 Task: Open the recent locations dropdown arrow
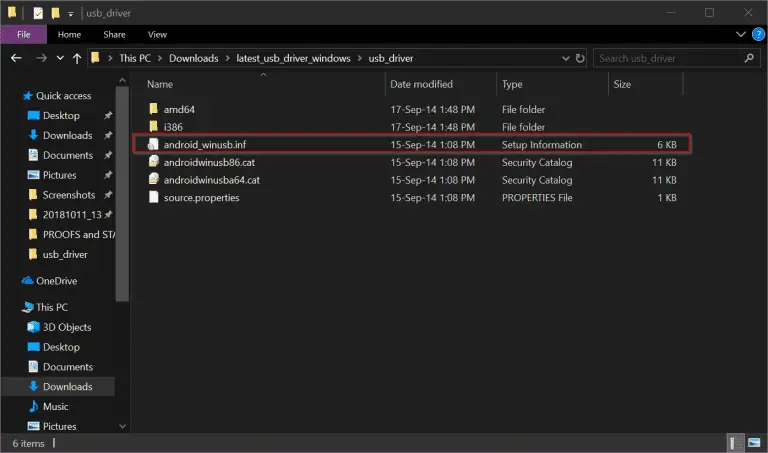[60, 58]
